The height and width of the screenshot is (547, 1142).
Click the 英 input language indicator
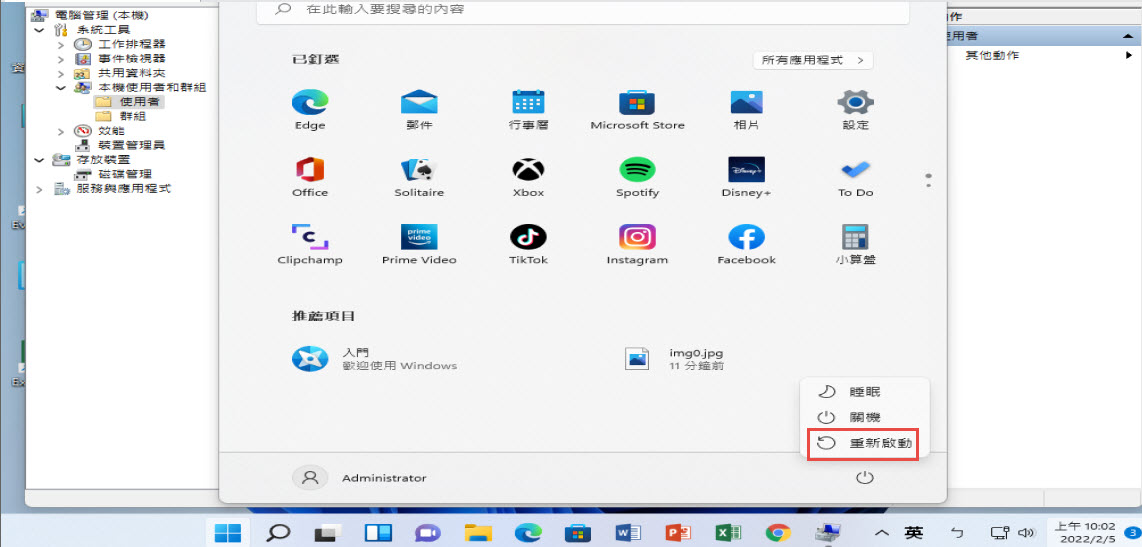(913, 533)
